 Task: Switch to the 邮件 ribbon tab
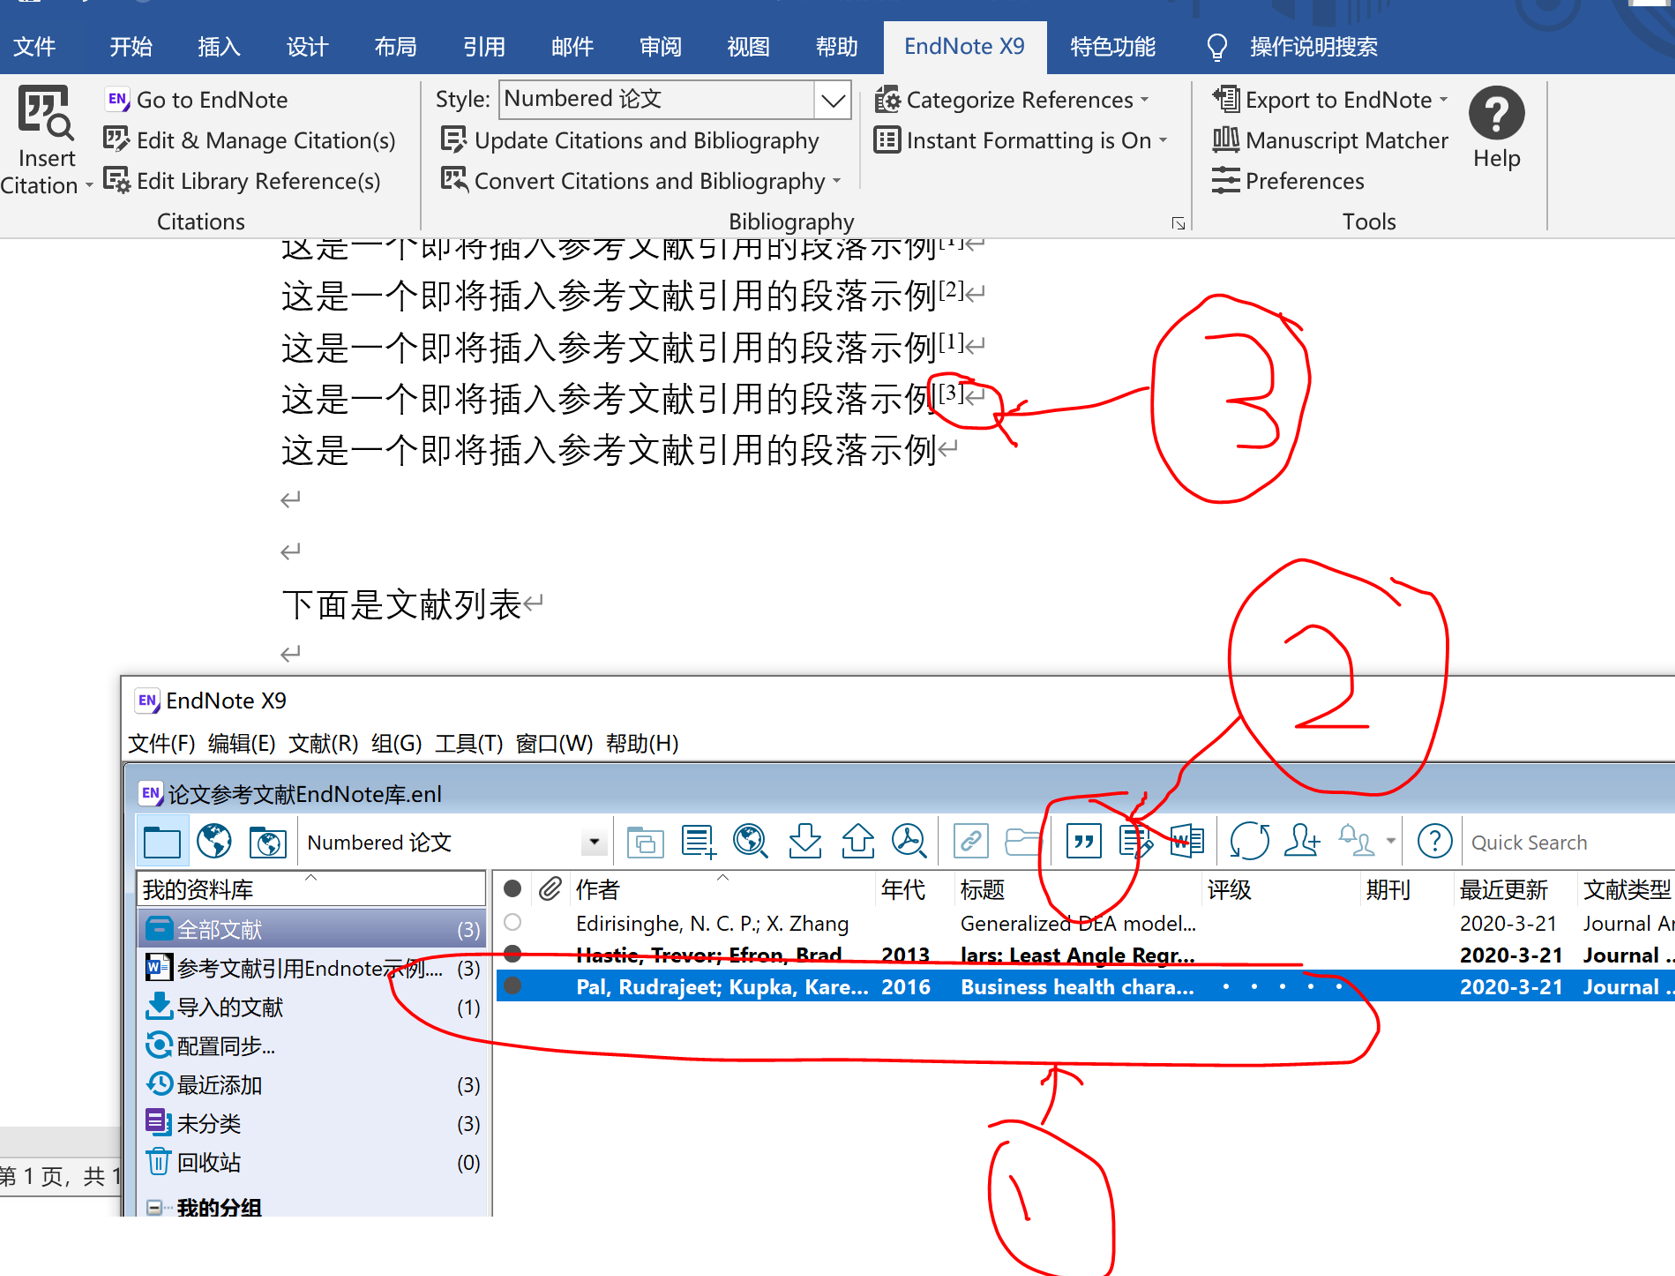coord(572,47)
